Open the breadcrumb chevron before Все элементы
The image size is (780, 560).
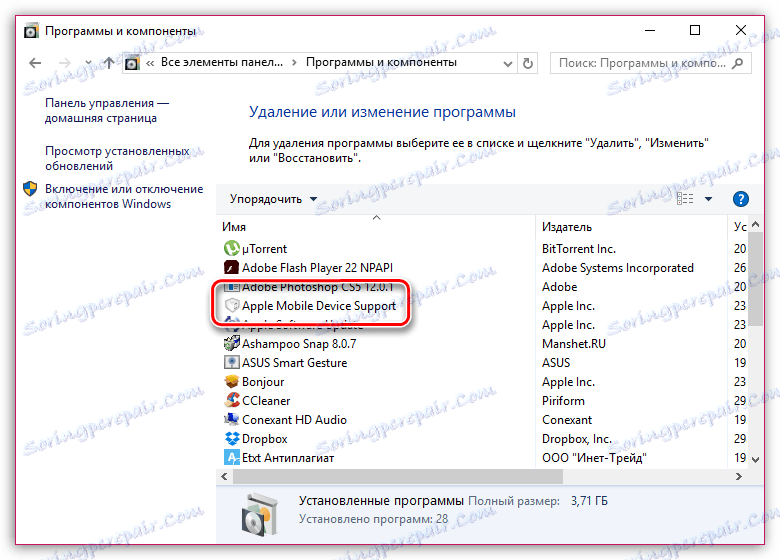[150, 63]
